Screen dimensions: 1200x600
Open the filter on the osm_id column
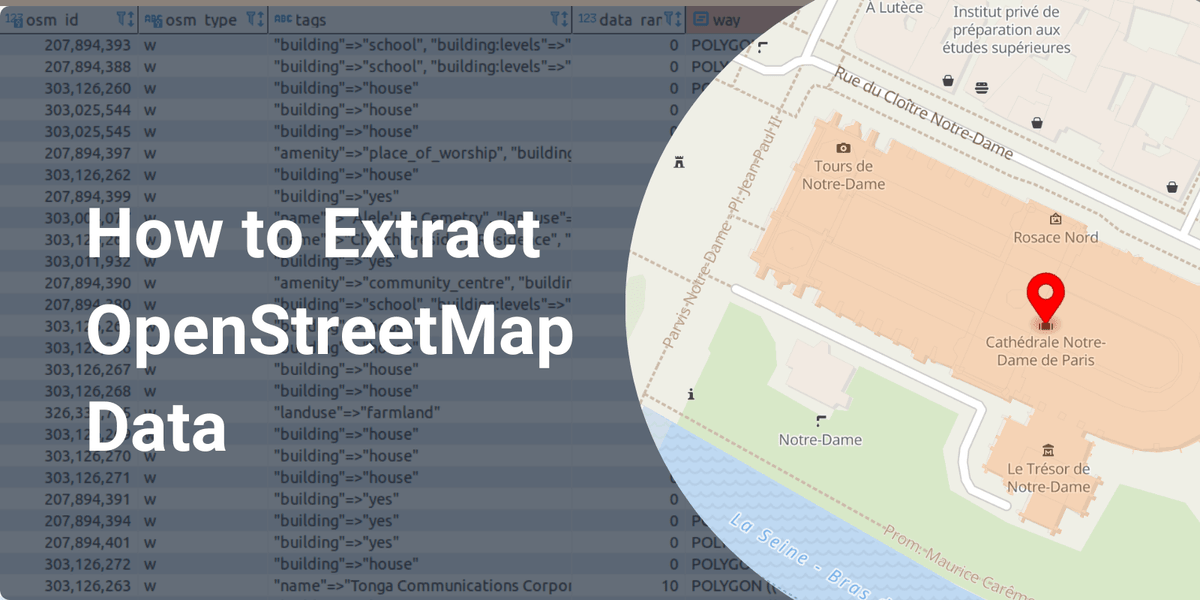[124, 19]
